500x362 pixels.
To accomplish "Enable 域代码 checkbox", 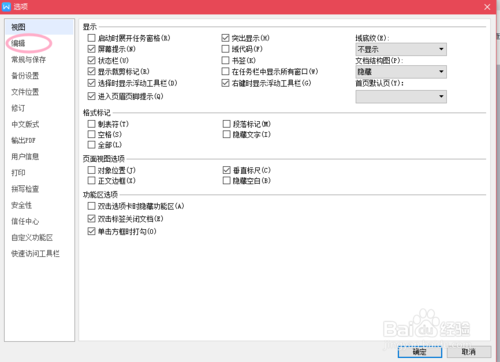I will tap(226, 49).
